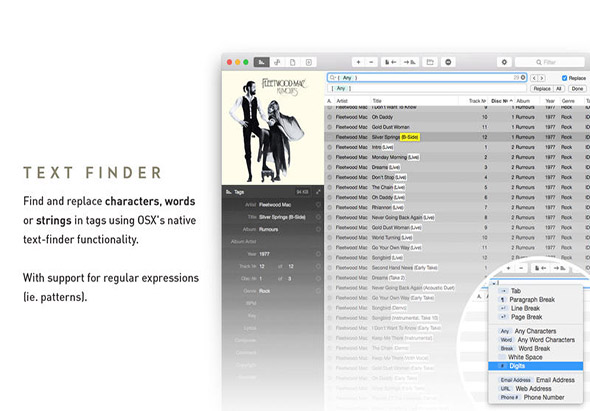The image size is (590, 411).
Task: Uncheck the Replace checkbox
Action: click(564, 78)
